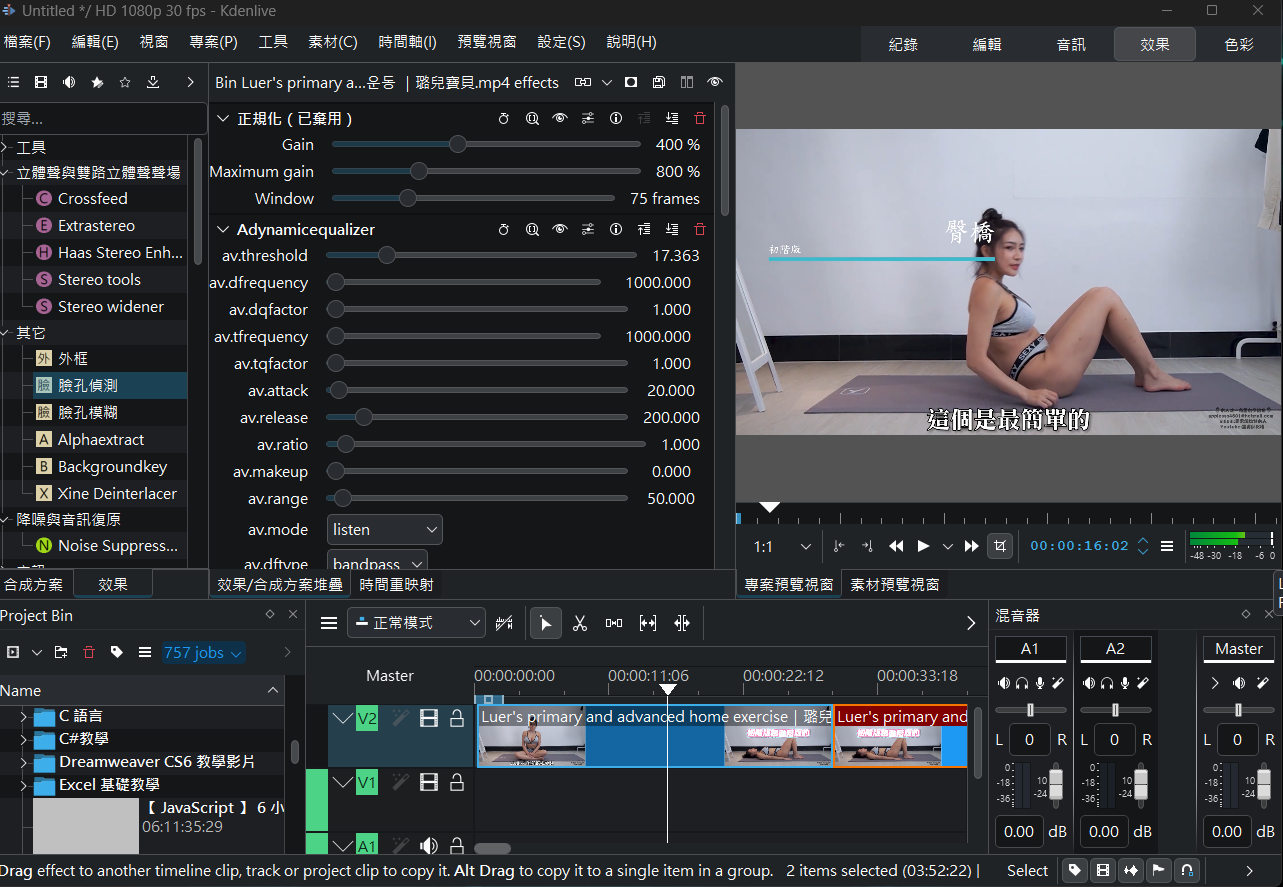The height and width of the screenshot is (887, 1283).
Task: Expand the C 語言 folder
Action: (x=23, y=716)
